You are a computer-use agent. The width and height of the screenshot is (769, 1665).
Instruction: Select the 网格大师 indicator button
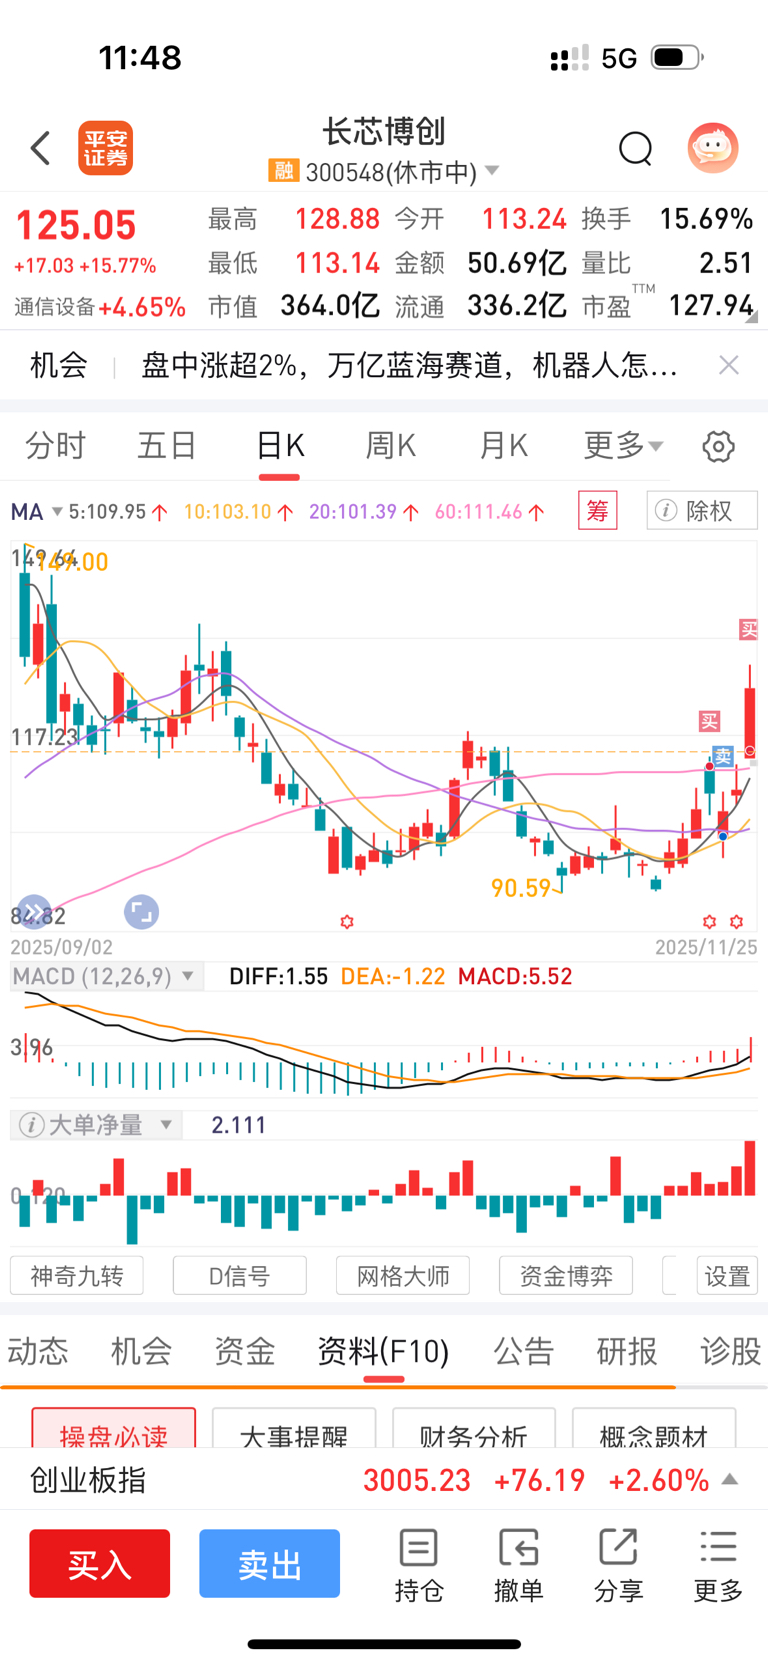[x=403, y=1276]
